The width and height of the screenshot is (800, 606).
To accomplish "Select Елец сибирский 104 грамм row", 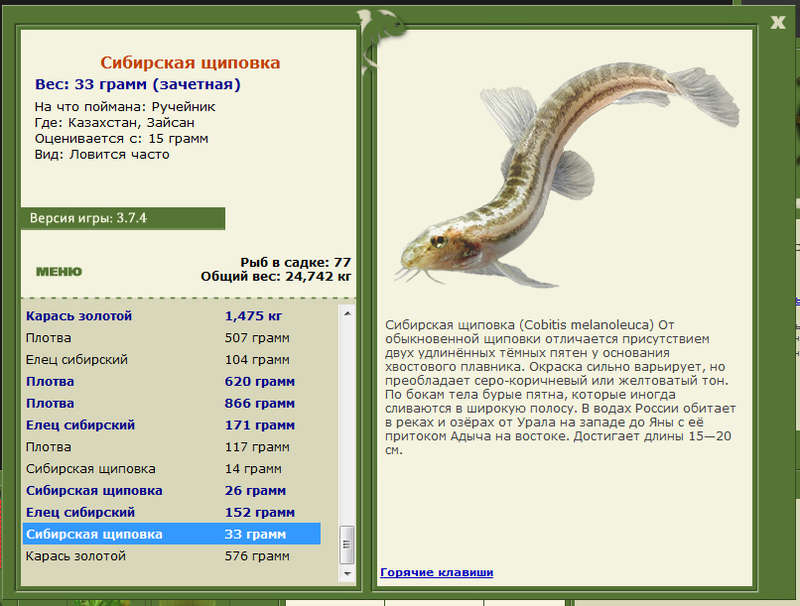I will [x=171, y=360].
